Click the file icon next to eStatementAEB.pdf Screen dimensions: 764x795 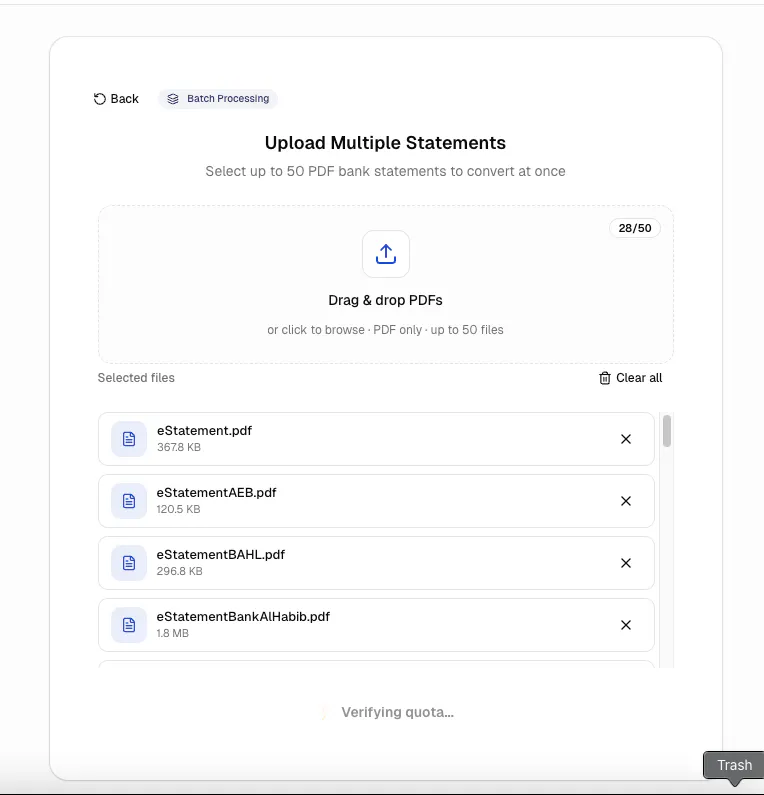point(129,501)
